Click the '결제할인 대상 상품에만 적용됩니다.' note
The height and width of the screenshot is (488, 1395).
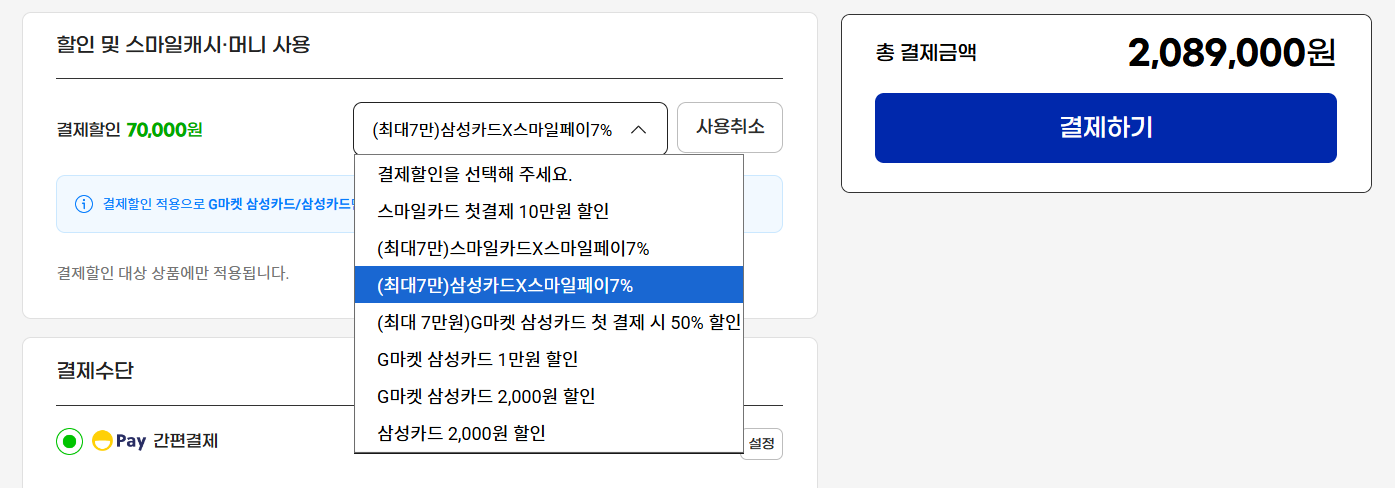(x=173, y=272)
